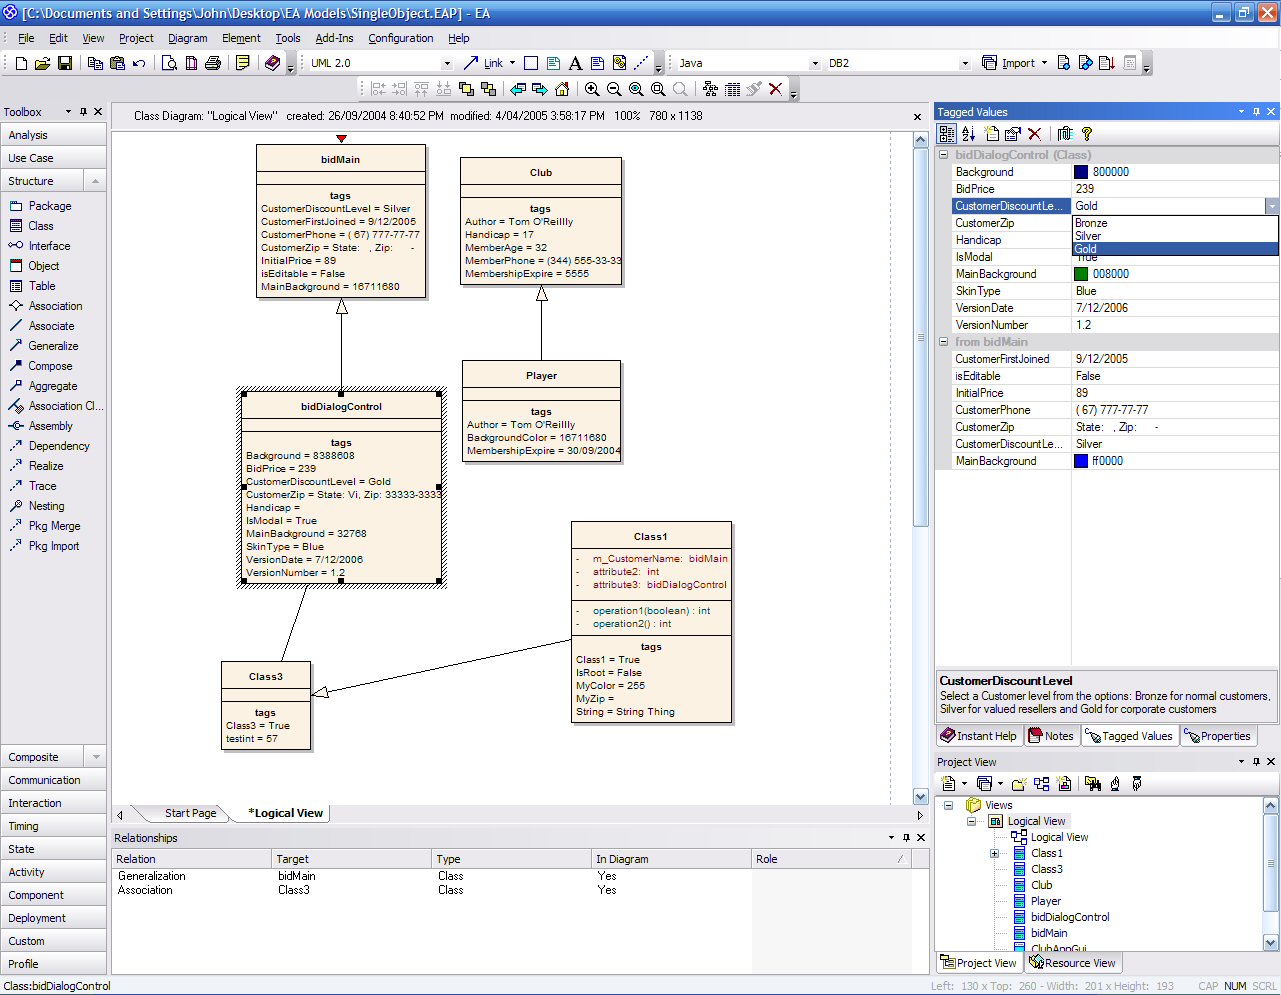1281x995 pixels.
Task: Open the Element menu
Action: coord(241,38)
